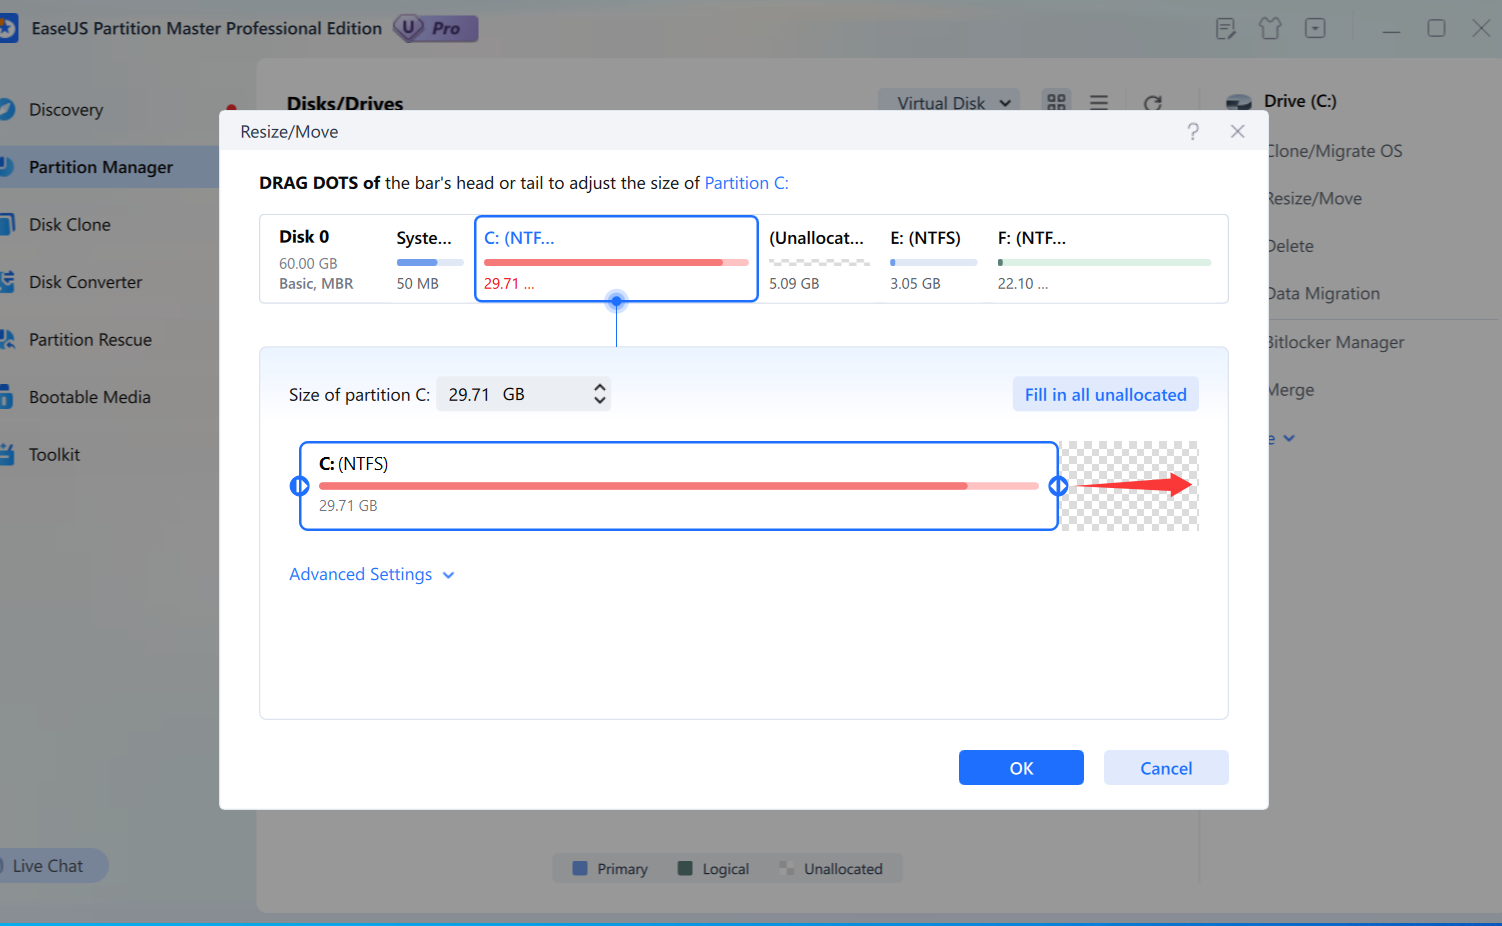This screenshot has height=926, width=1502.
Task: Select Delete in right panel
Action: (1290, 246)
